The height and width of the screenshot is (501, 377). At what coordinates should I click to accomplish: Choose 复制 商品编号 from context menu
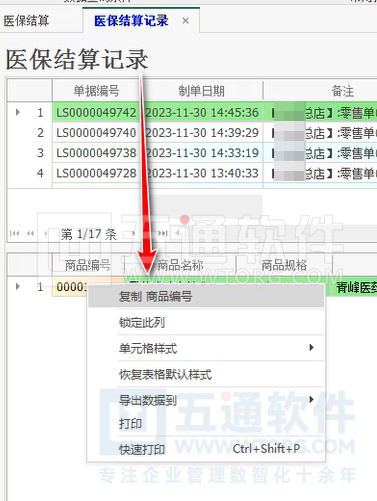(x=206, y=296)
